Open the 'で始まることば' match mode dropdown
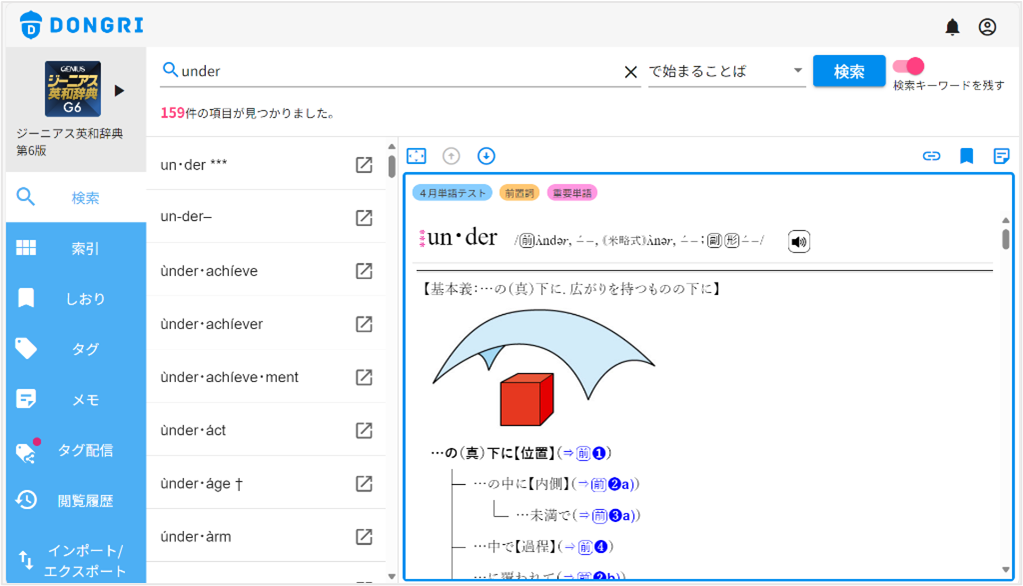This screenshot has height=586, width=1023. pos(726,71)
